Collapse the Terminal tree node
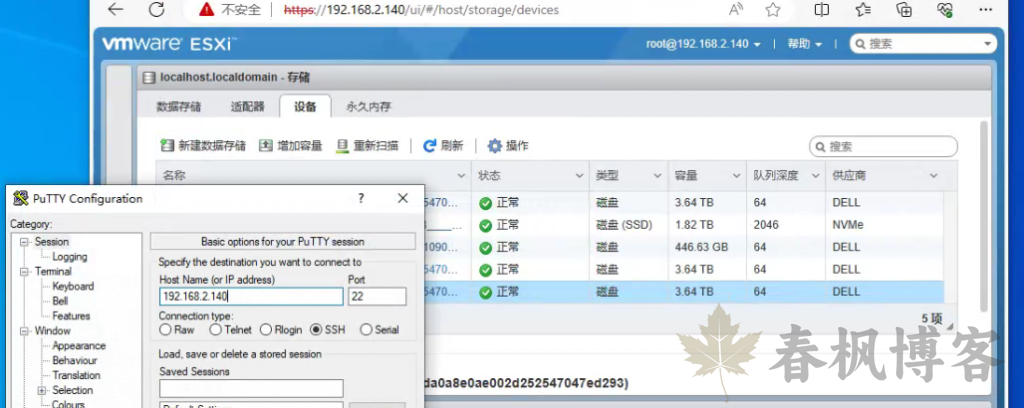 click(25, 271)
